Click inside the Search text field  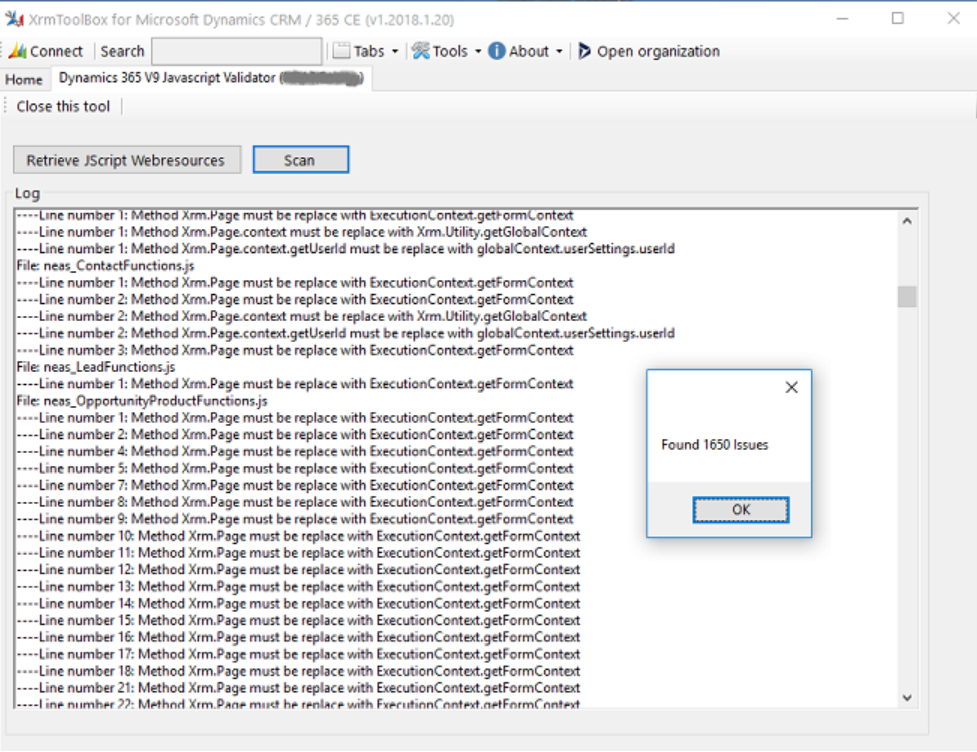coord(237,51)
